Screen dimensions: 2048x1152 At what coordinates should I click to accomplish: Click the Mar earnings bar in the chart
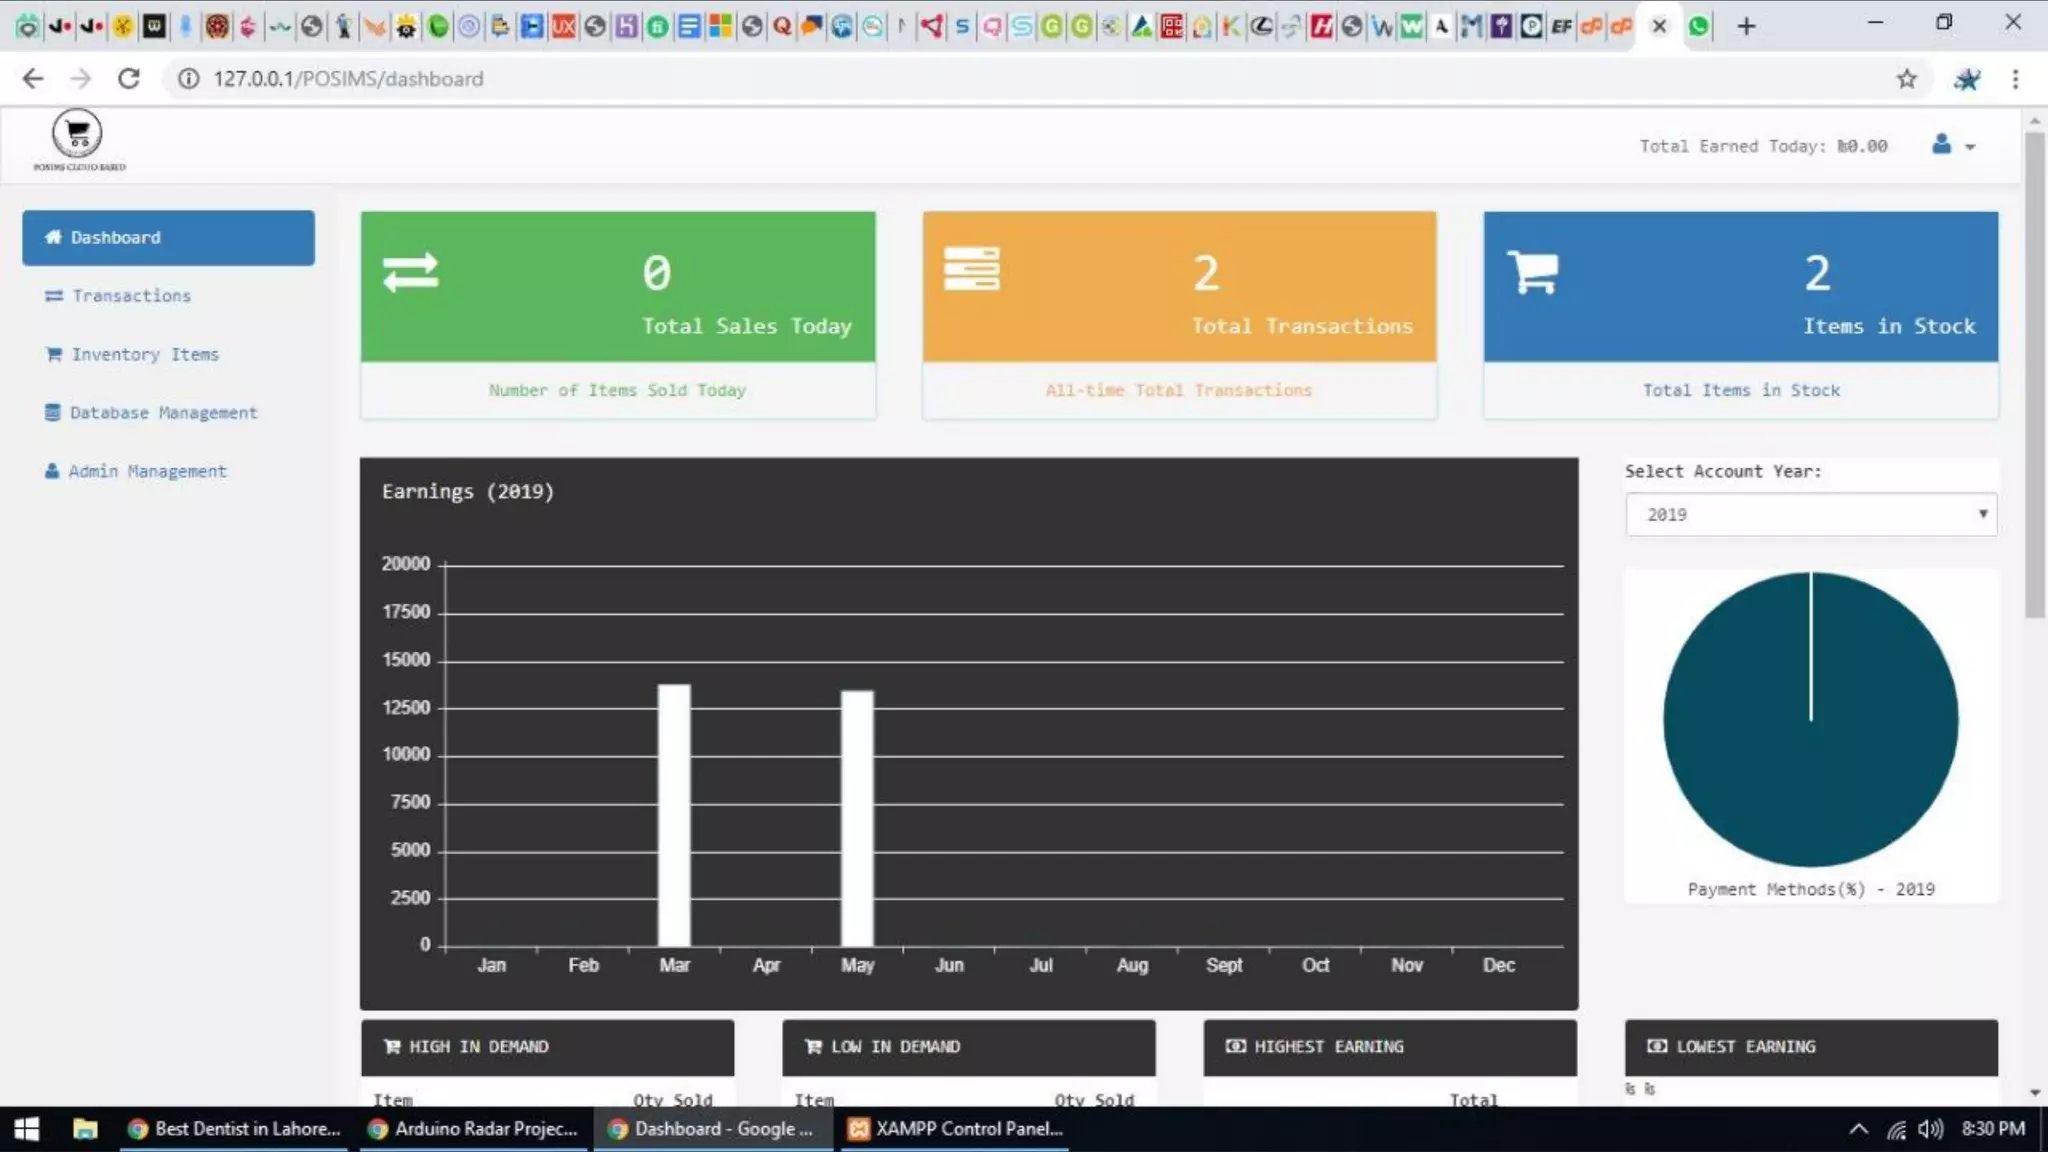(674, 815)
